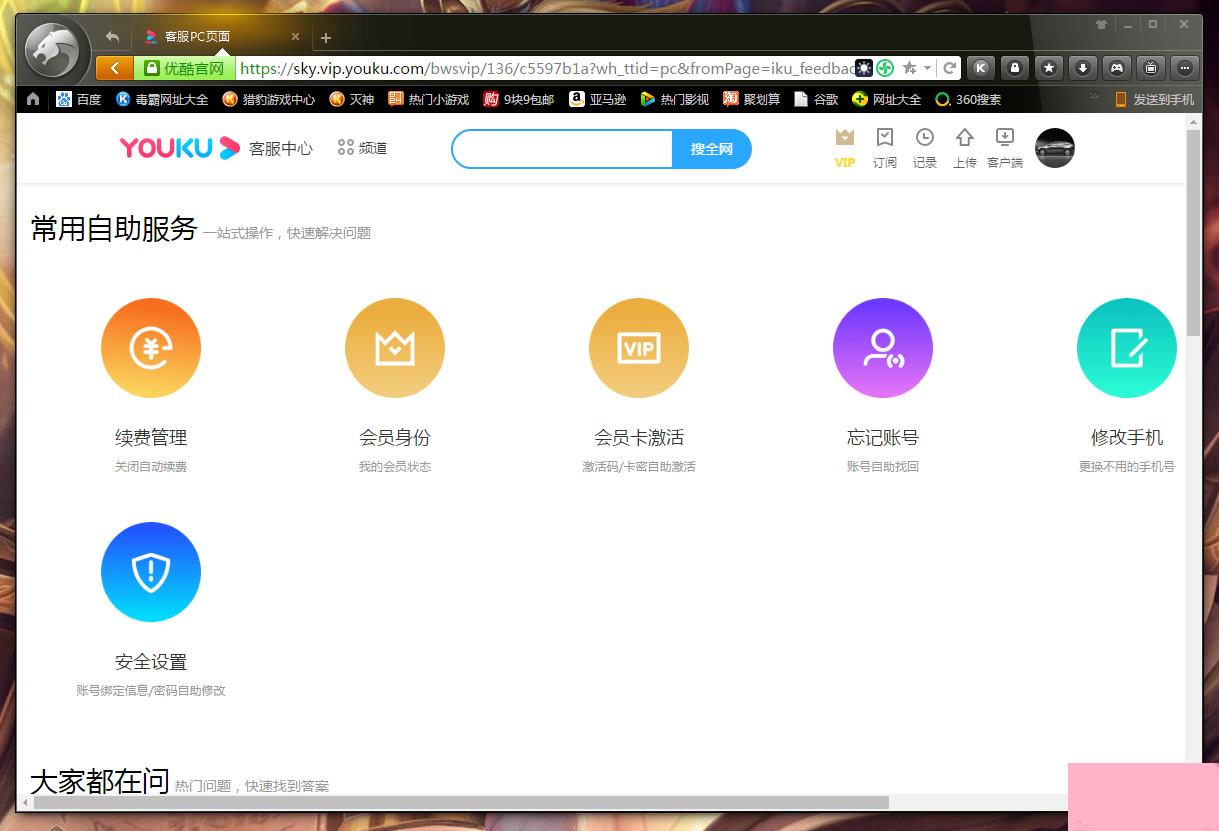Open the 亚马逊 bookmark
The height and width of the screenshot is (831, 1219).
pyautogui.click(x=598, y=99)
